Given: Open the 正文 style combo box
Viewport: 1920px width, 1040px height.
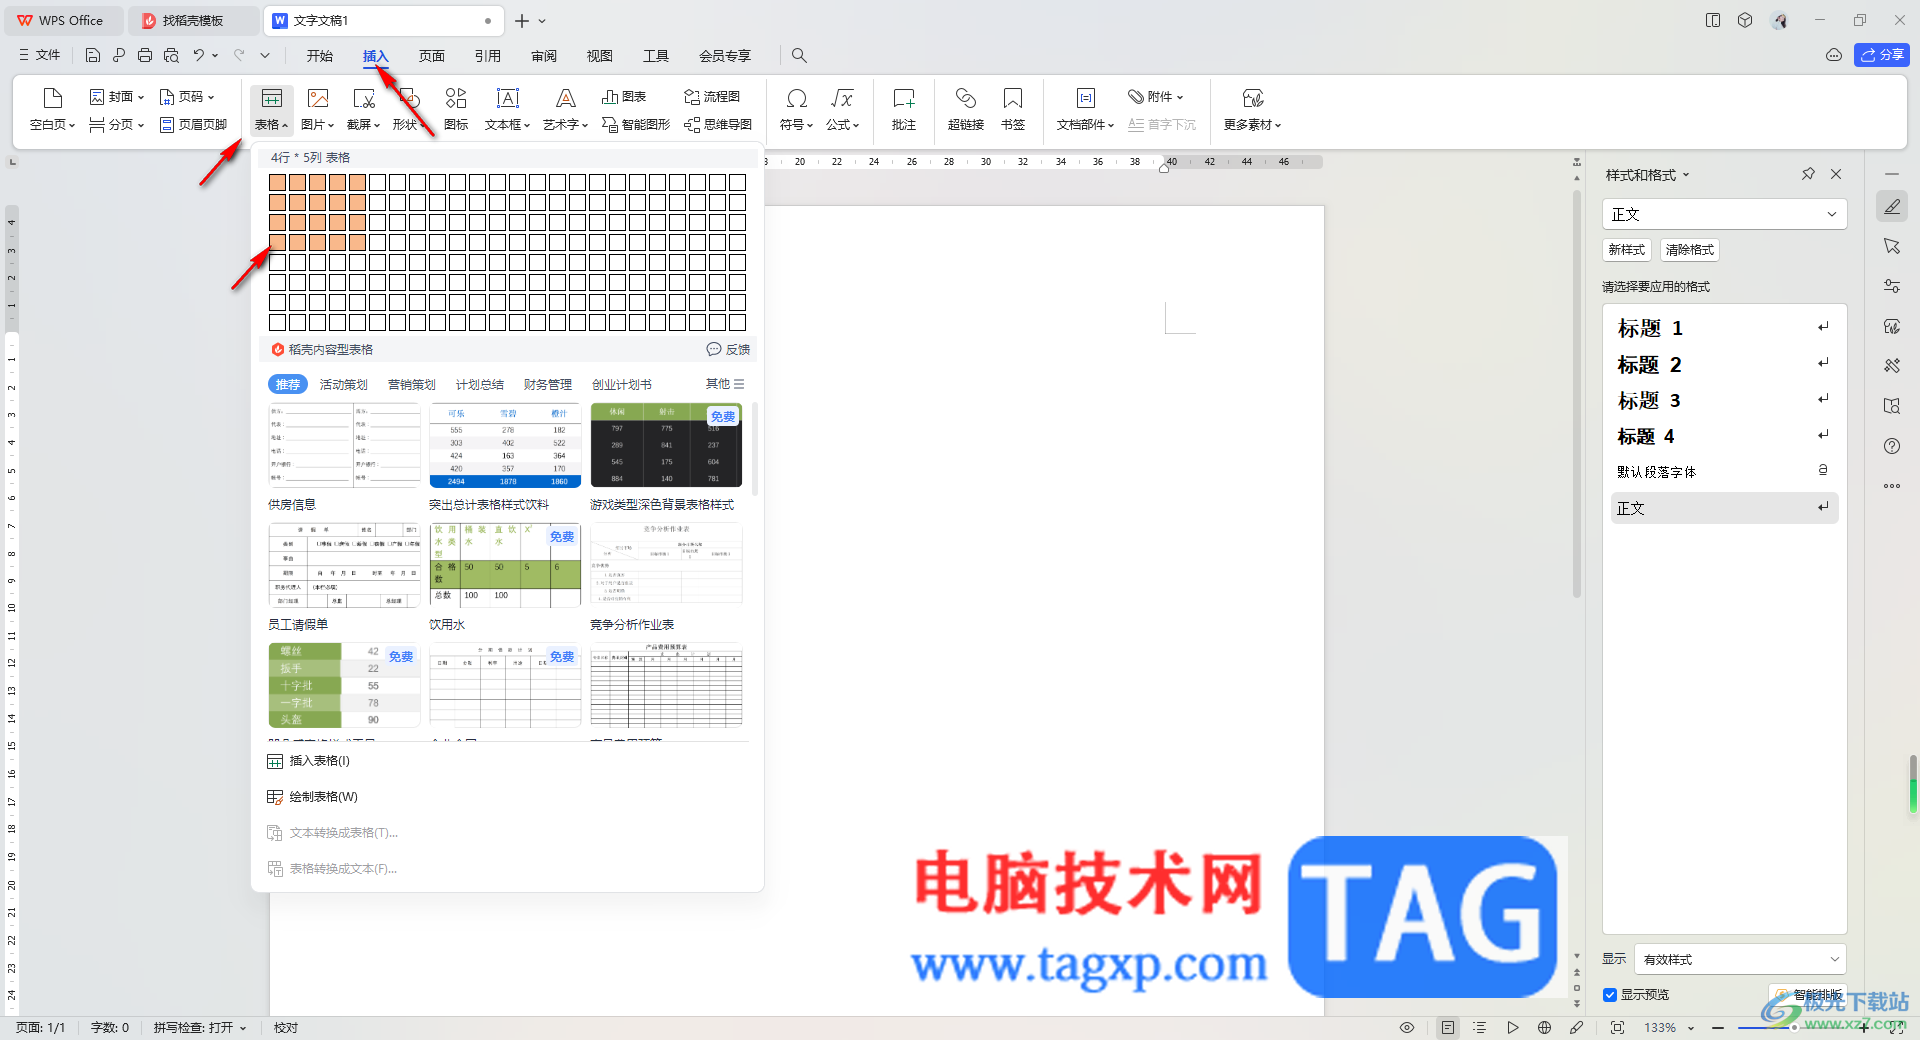Looking at the screenshot, I should point(1724,214).
